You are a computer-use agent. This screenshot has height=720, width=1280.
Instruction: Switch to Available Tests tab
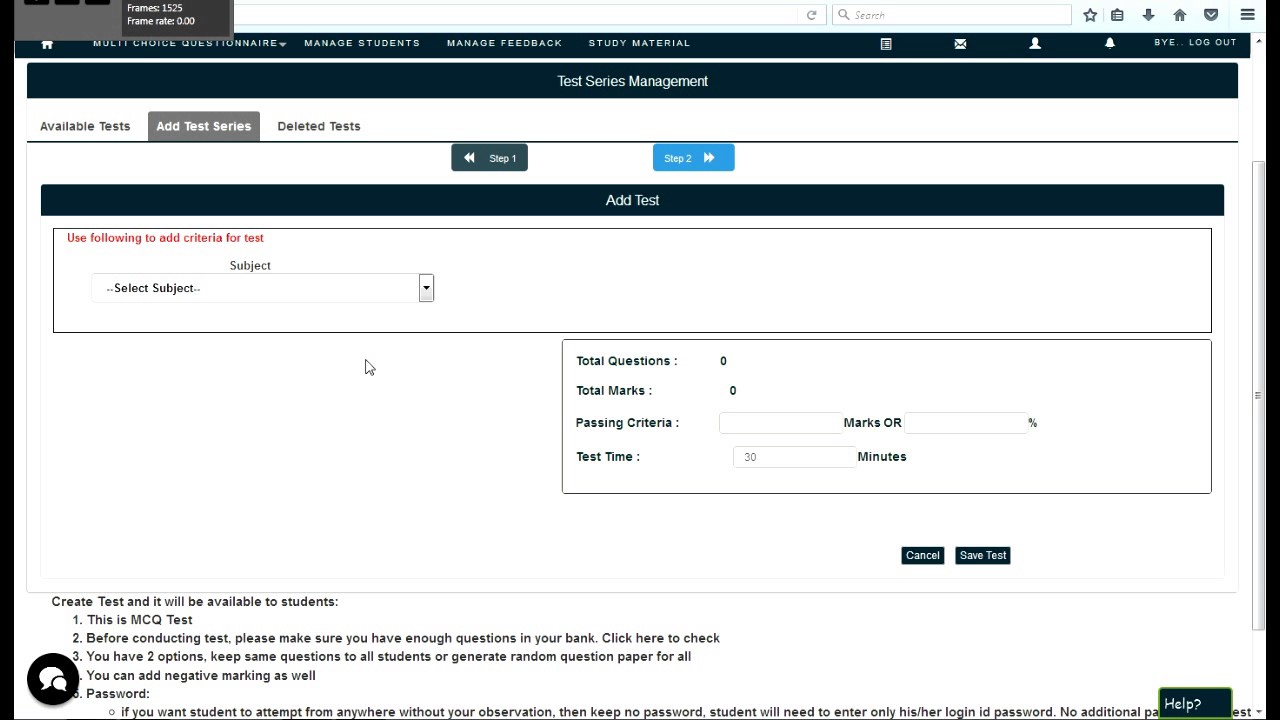(85, 126)
